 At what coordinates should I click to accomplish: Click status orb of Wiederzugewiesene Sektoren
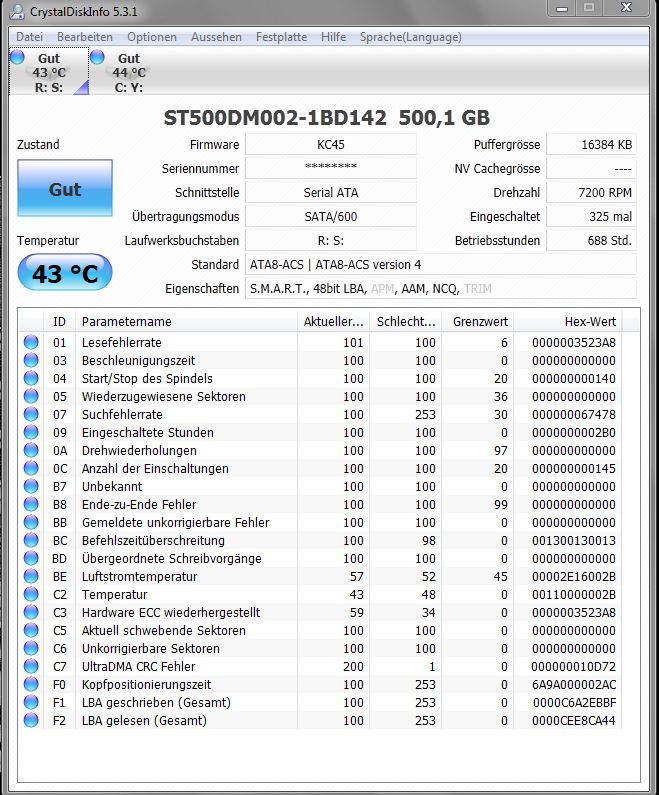coord(31,396)
